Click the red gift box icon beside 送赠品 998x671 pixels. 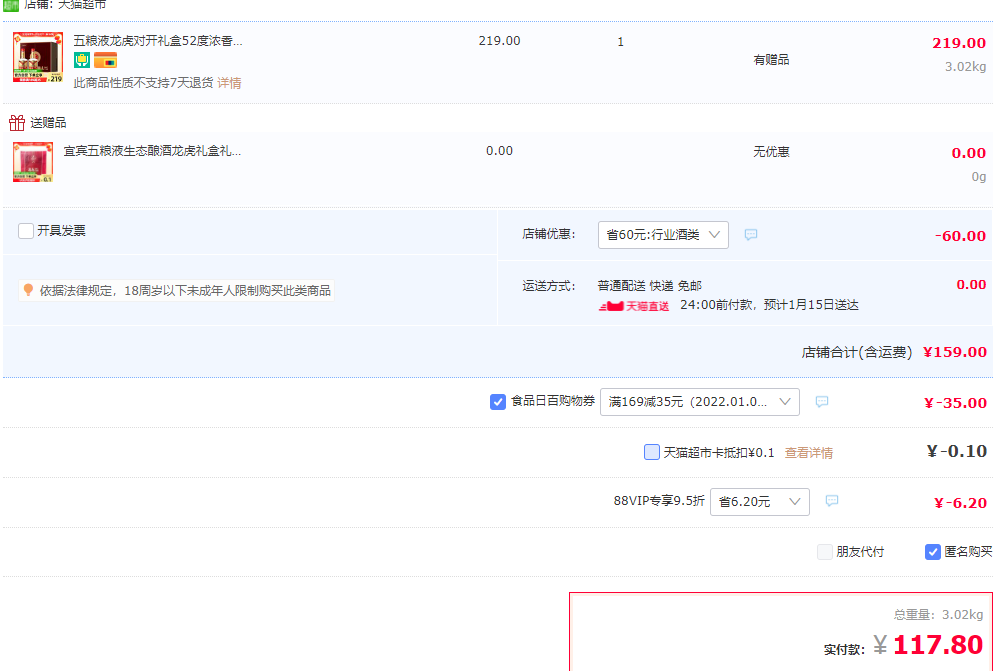click(x=17, y=122)
